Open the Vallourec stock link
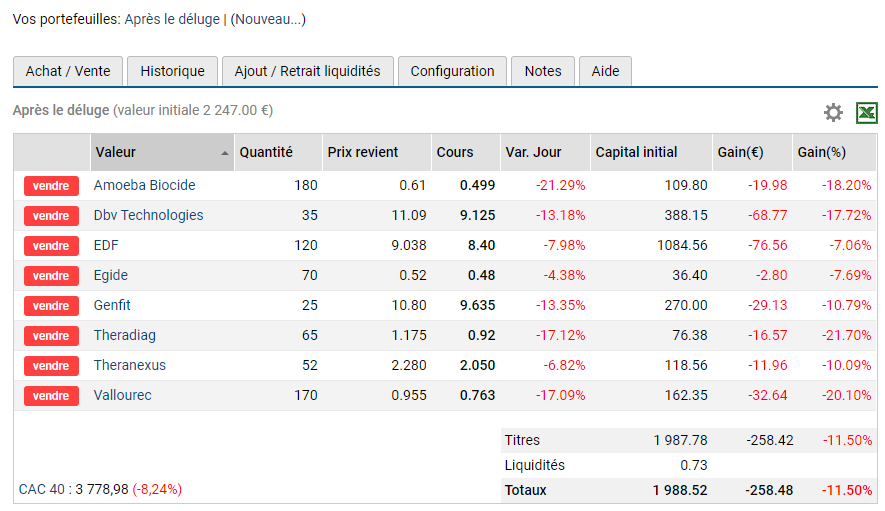This screenshot has height=511, width=885. [122, 395]
